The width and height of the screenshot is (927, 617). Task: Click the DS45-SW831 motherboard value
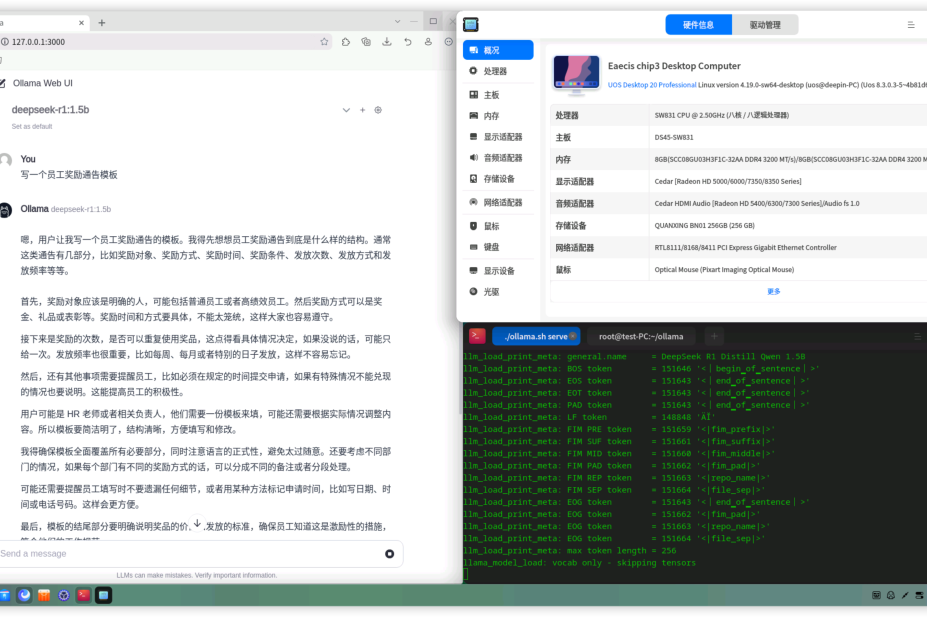tap(674, 137)
